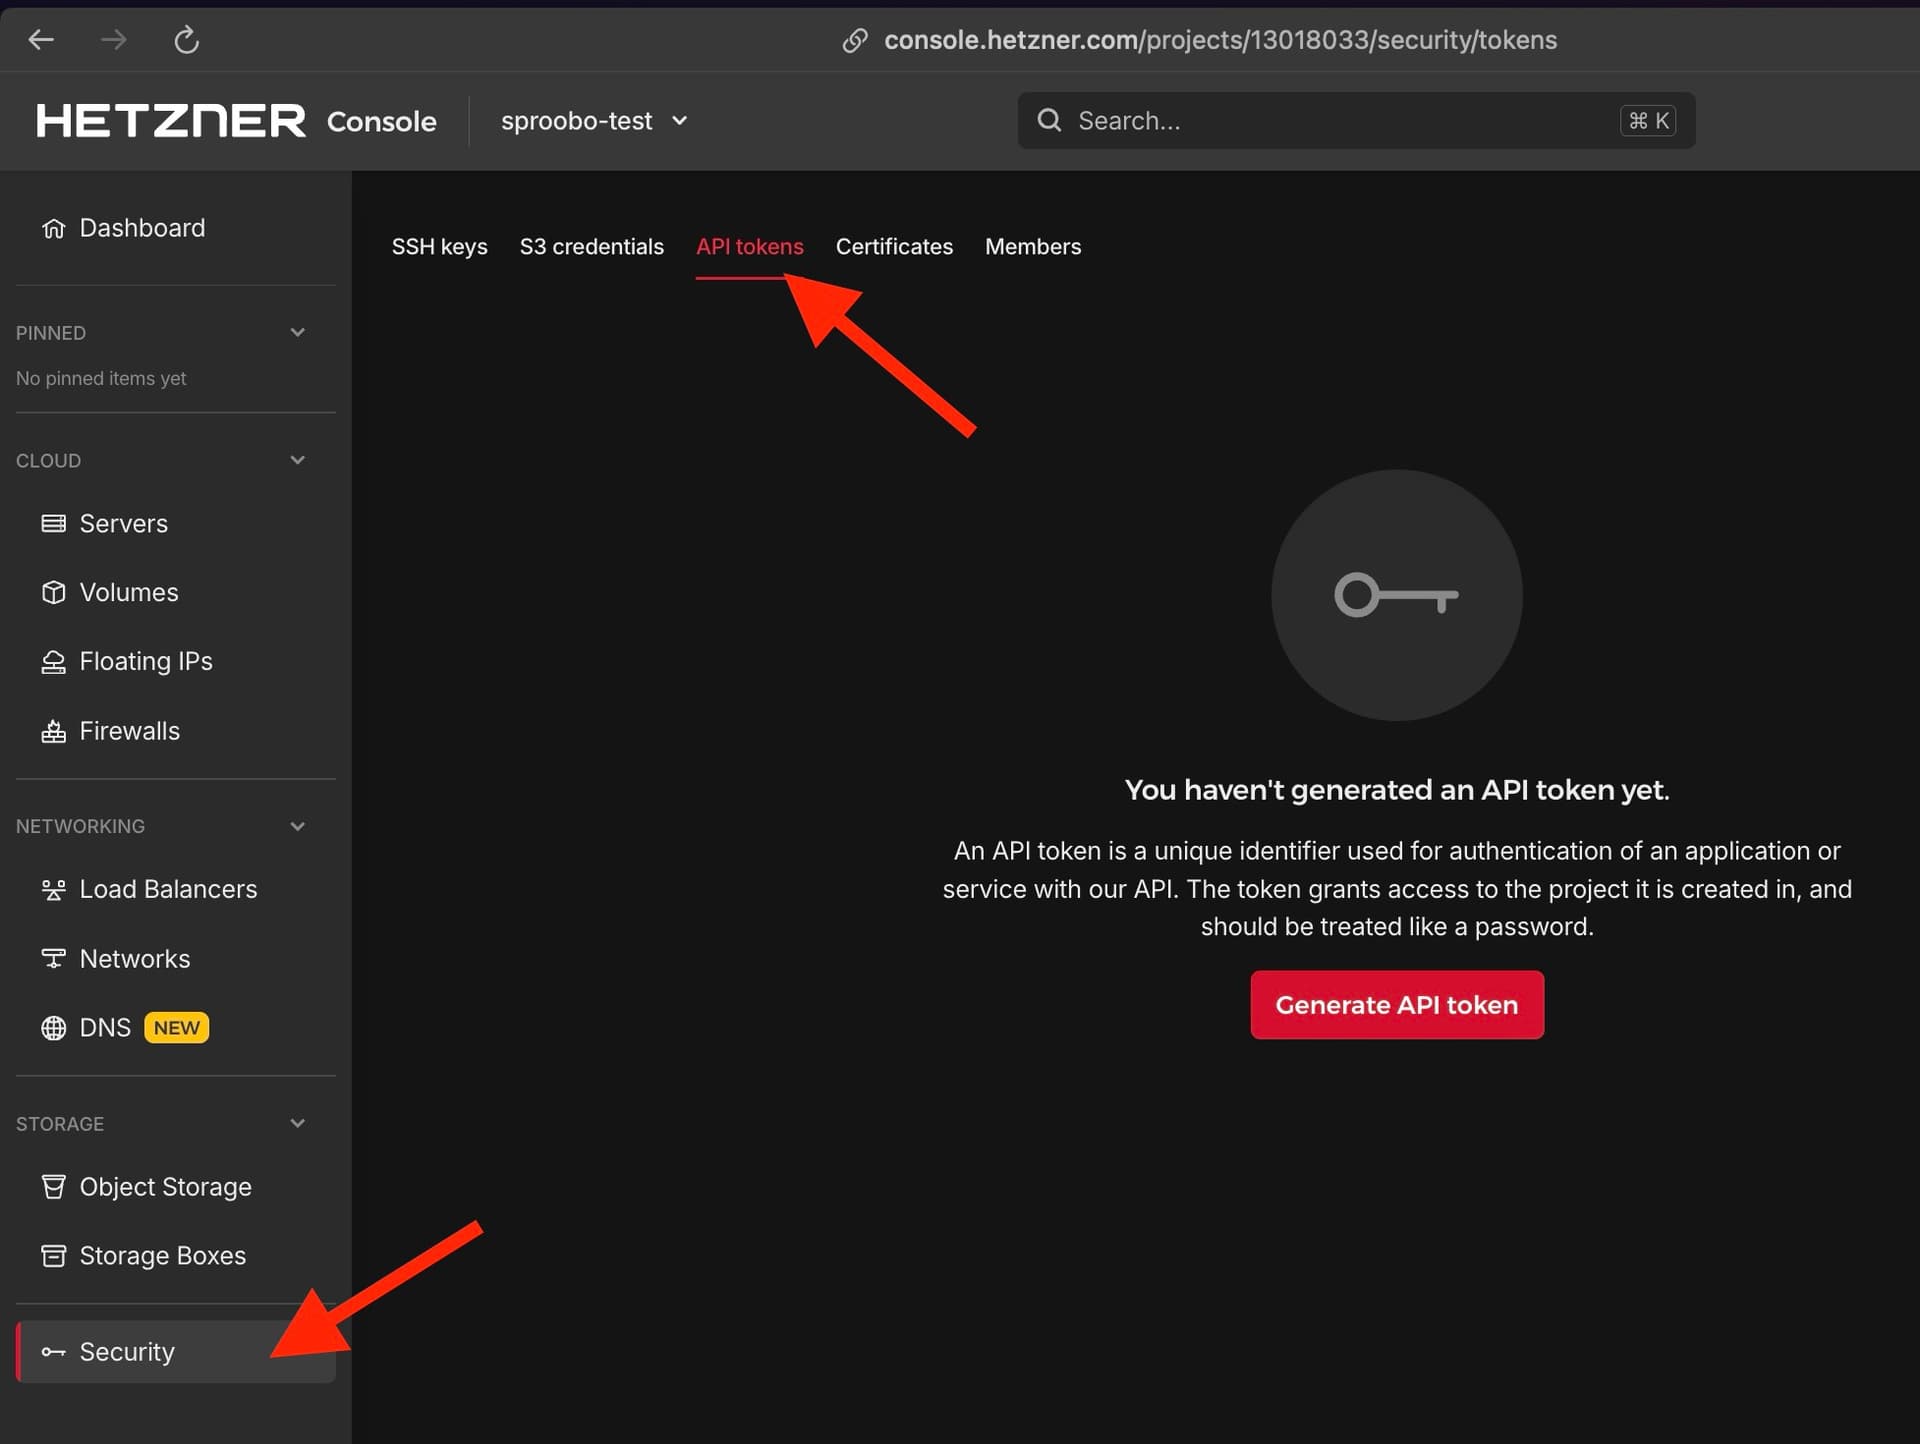Click the Storage Boxes icon
The height and width of the screenshot is (1444, 1920).
pos(53,1255)
